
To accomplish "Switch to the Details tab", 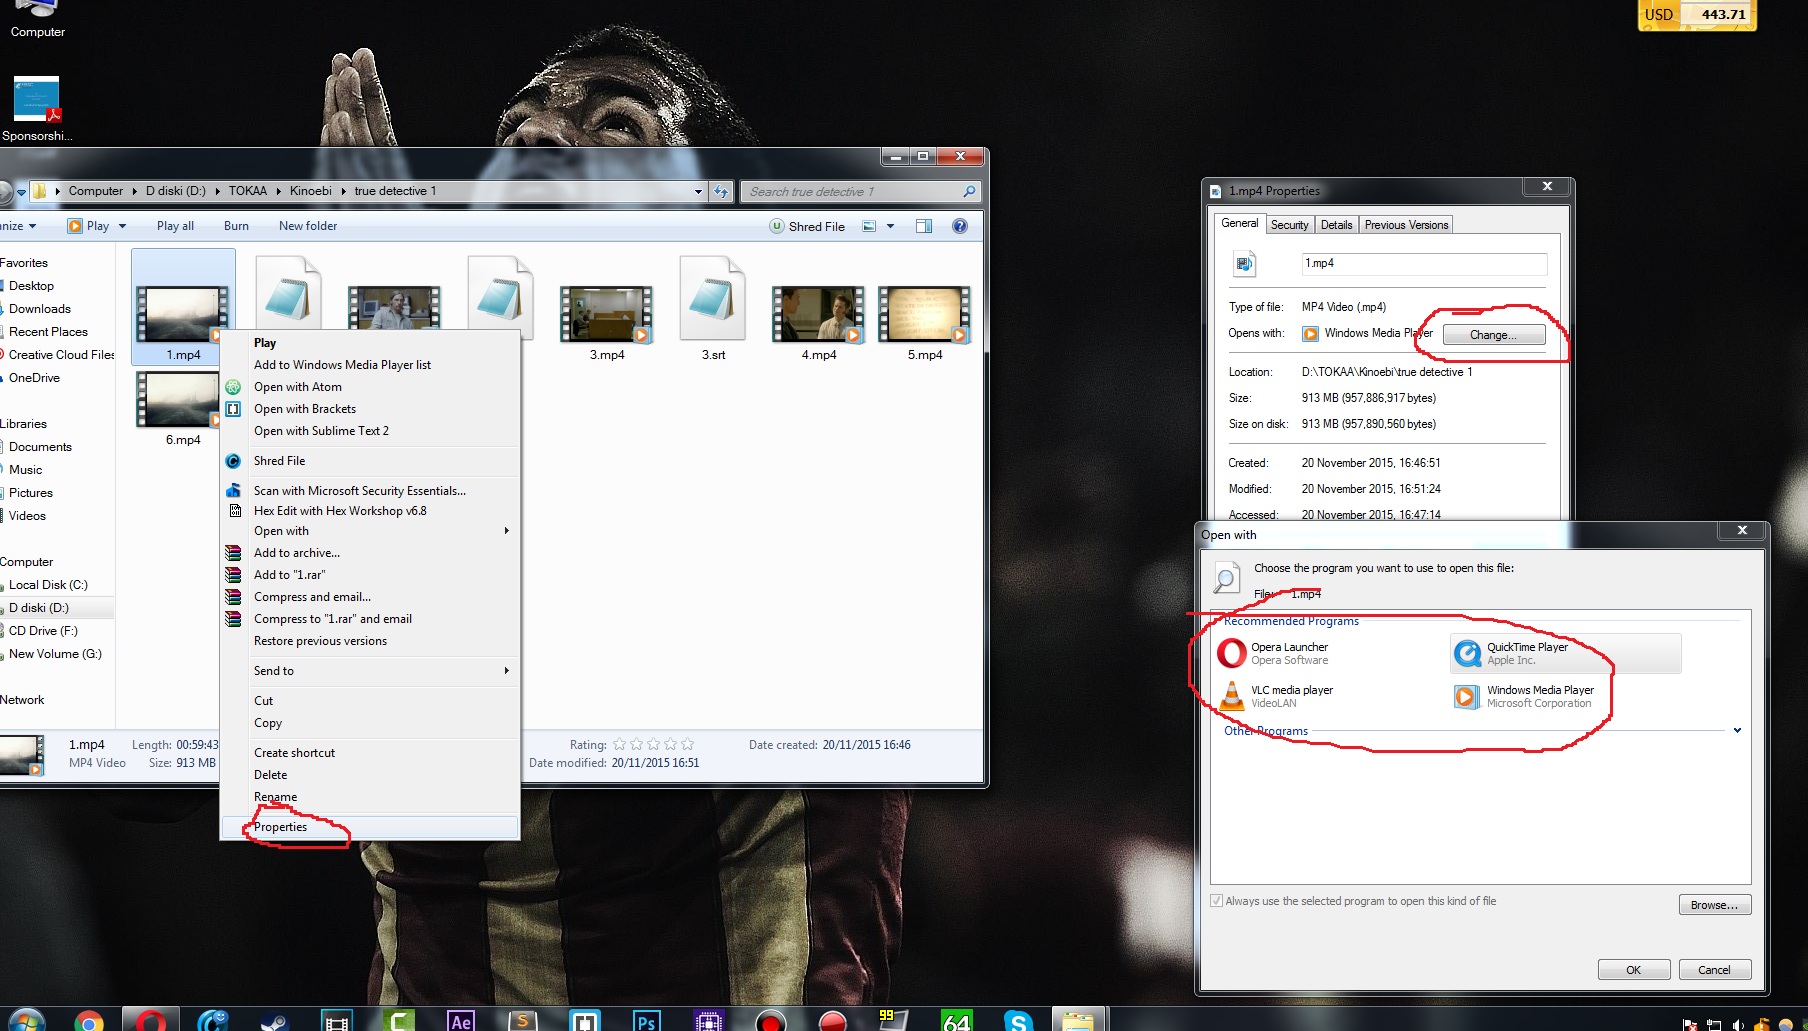I will tap(1336, 225).
